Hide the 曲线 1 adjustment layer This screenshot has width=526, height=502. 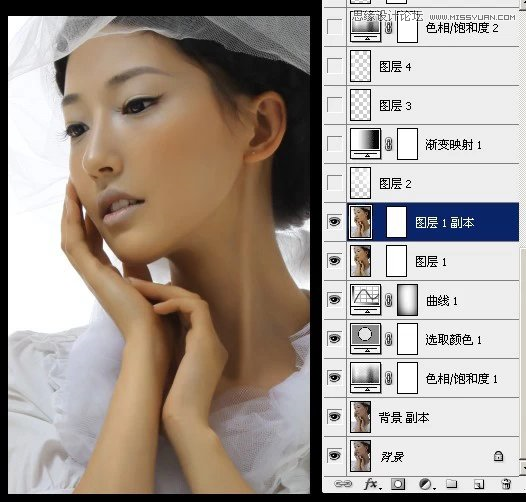[x=334, y=299]
